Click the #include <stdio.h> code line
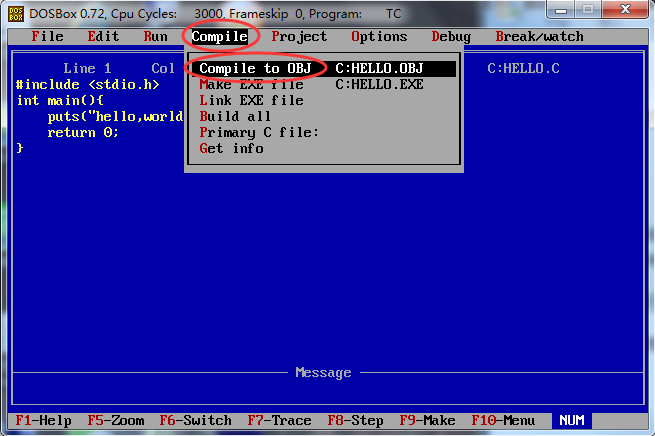The width and height of the screenshot is (655, 436). (x=87, y=84)
